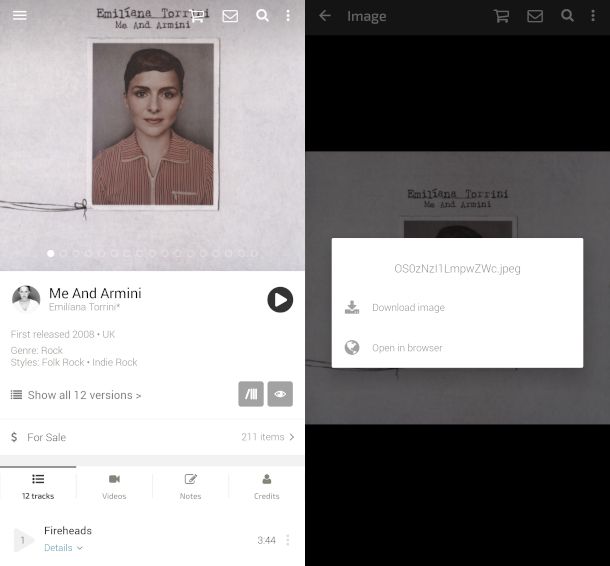Open three-dot menu in Image screen toolbar

tap(593, 16)
